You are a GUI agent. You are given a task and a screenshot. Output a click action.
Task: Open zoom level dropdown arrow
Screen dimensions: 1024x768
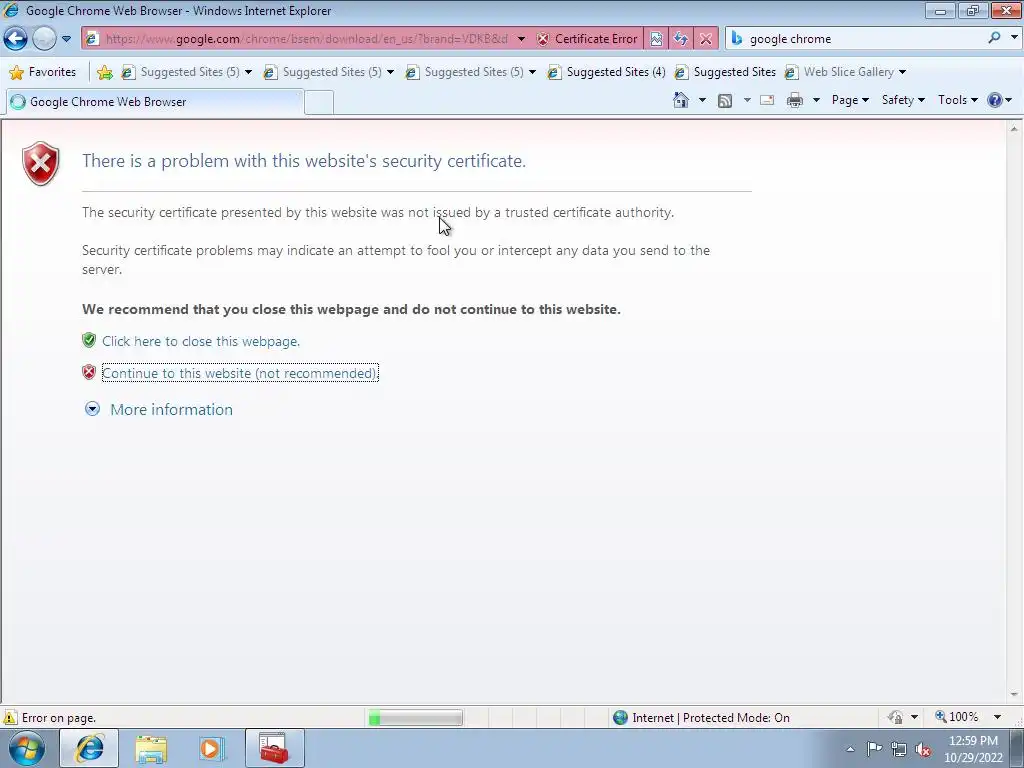point(997,717)
